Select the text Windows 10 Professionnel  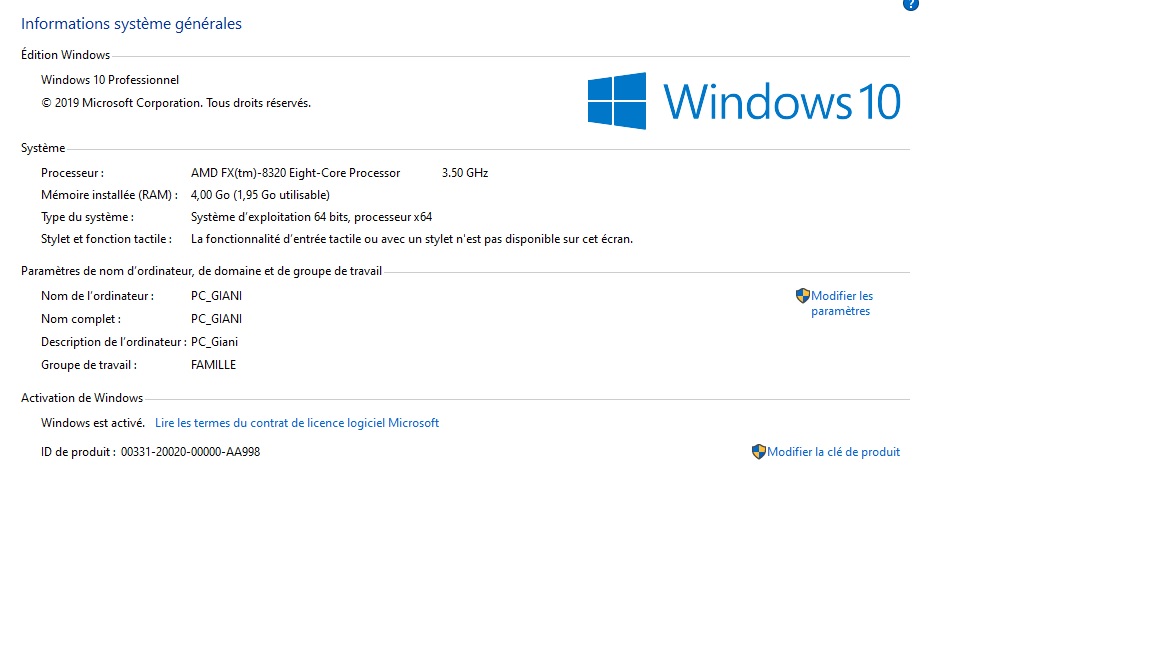coord(110,80)
